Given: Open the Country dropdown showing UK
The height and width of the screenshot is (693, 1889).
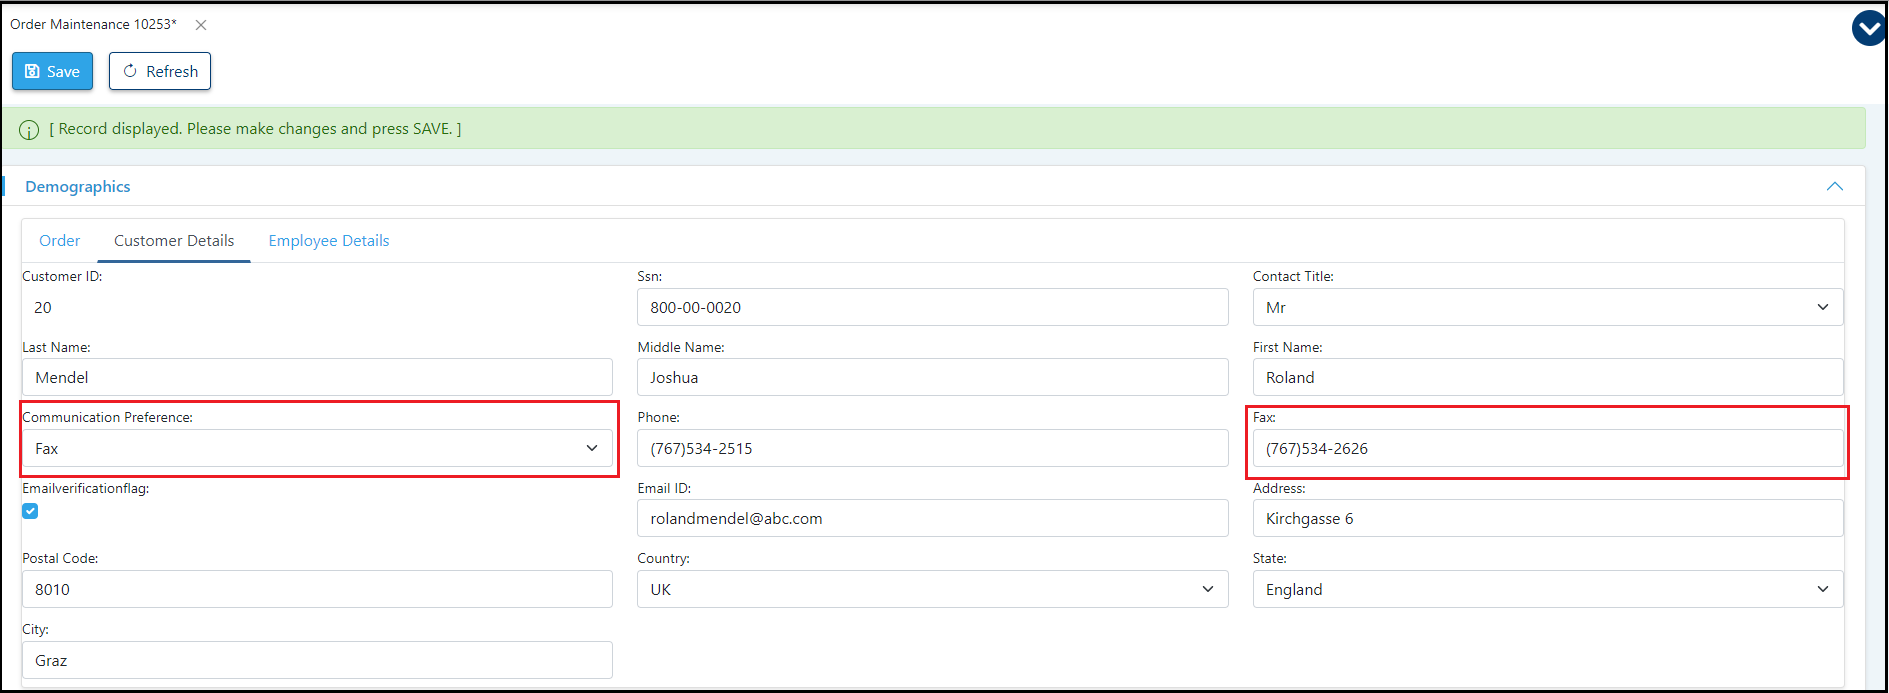Looking at the screenshot, I should click(x=932, y=589).
